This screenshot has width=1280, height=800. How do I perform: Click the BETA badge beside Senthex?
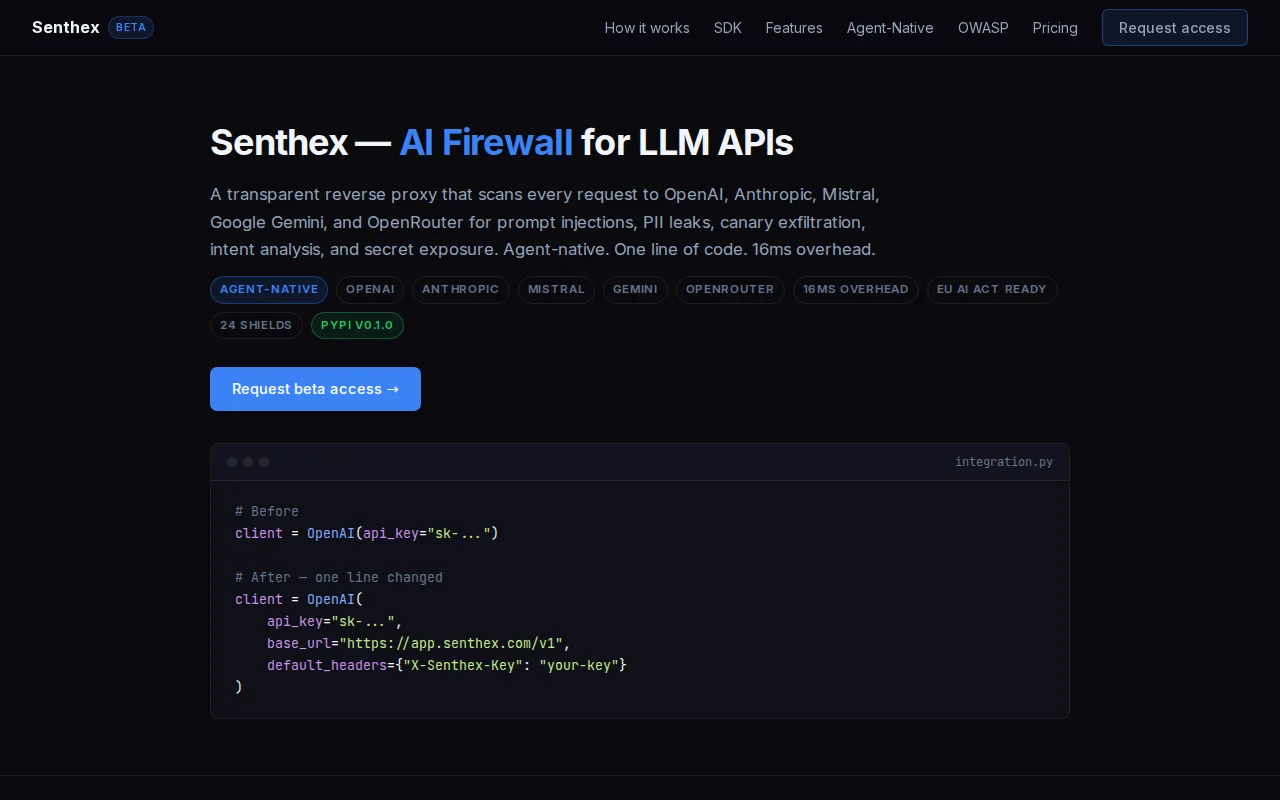(x=131, y=27)
